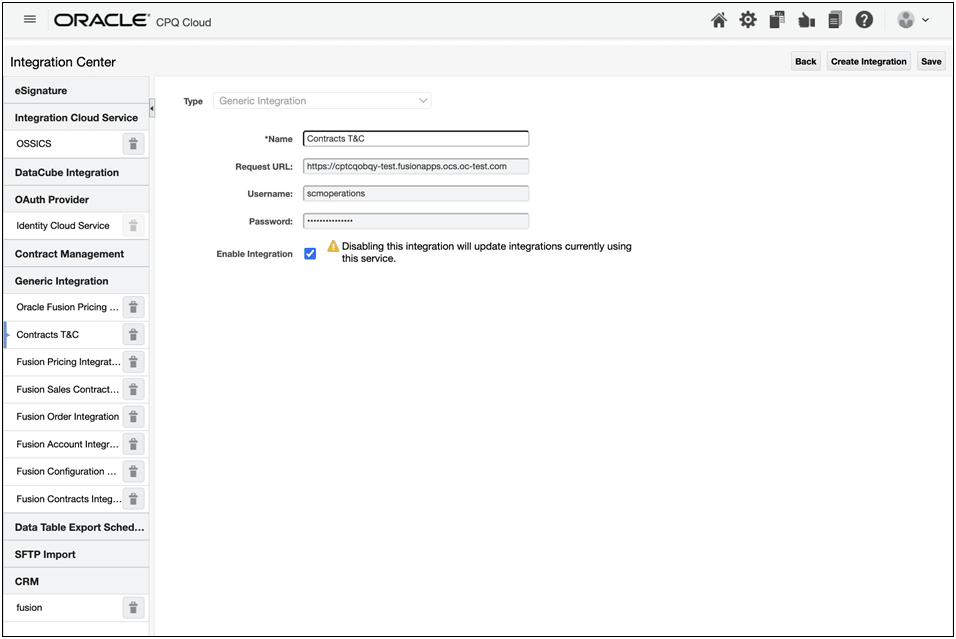Delete the Identity Cloud Service entry
The height and width of the screenshot is (639, 956).
pos(133,226)
